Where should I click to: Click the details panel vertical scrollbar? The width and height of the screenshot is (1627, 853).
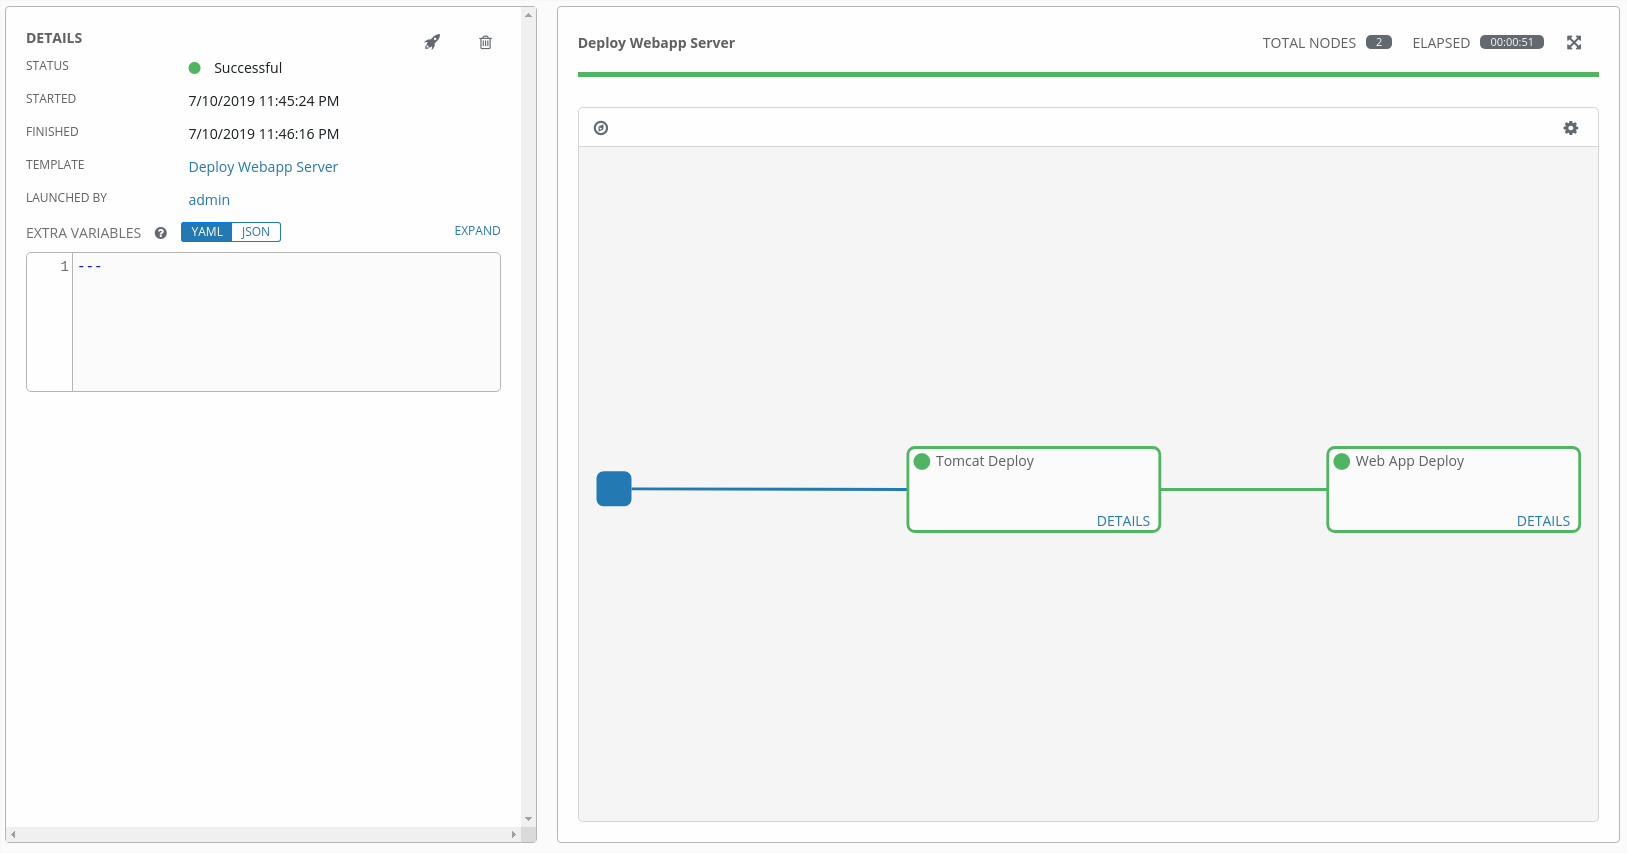pyautogui.click(x=528, y=417)
